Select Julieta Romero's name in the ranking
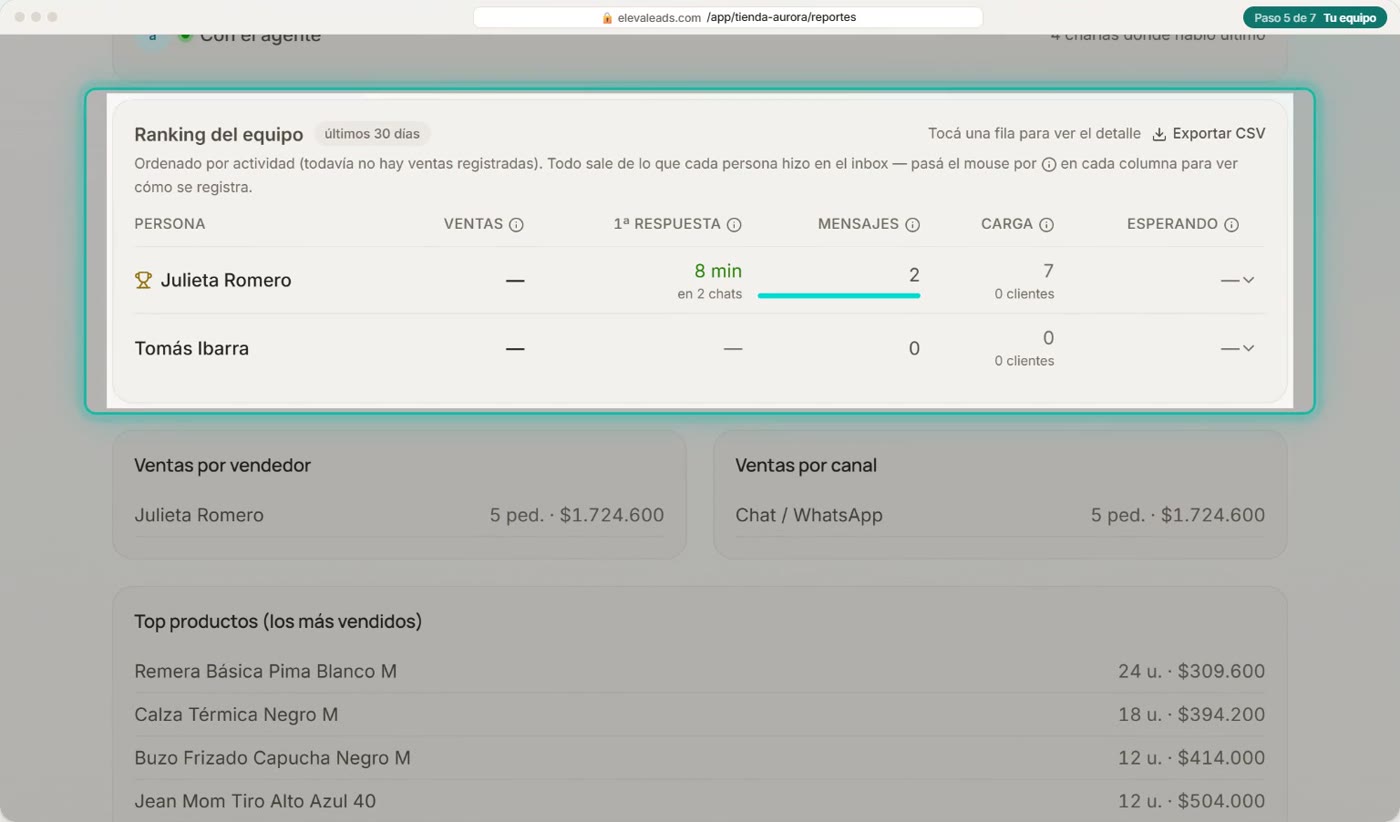Image resolution: width=1400 pixels, height=822 pixels. coord(226,280)
